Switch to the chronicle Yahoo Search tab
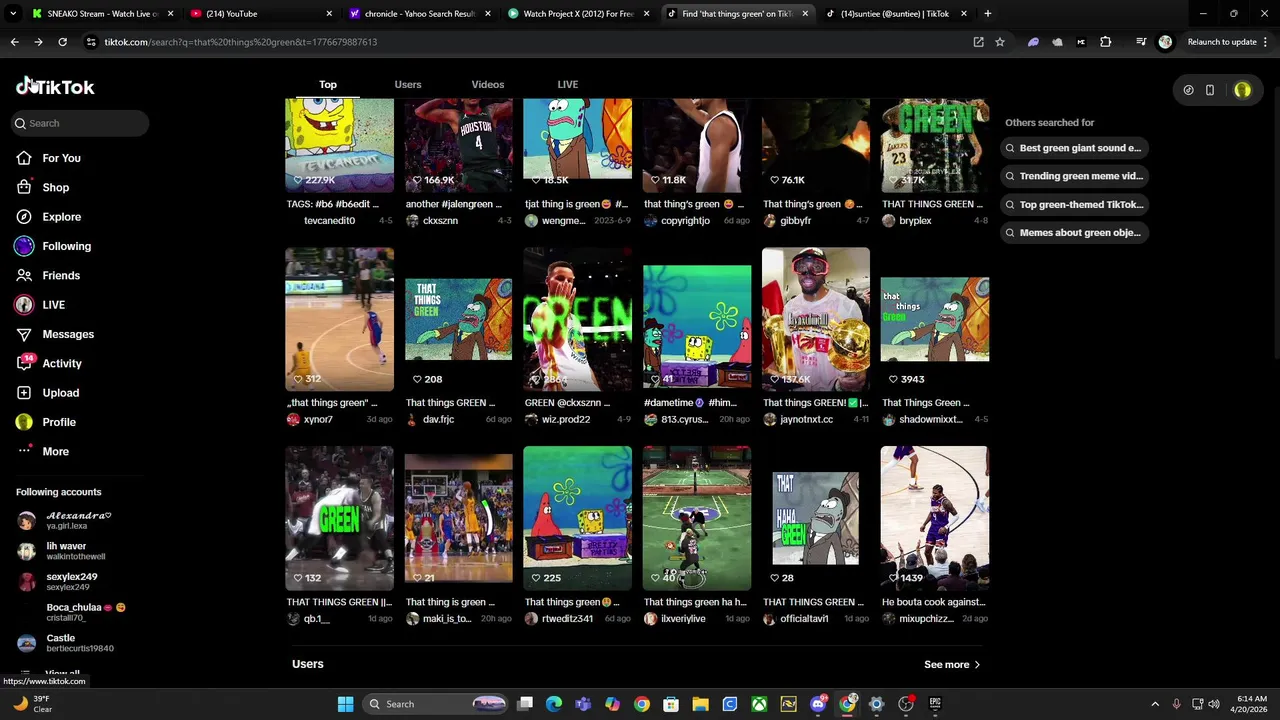 tap(420, 13)
